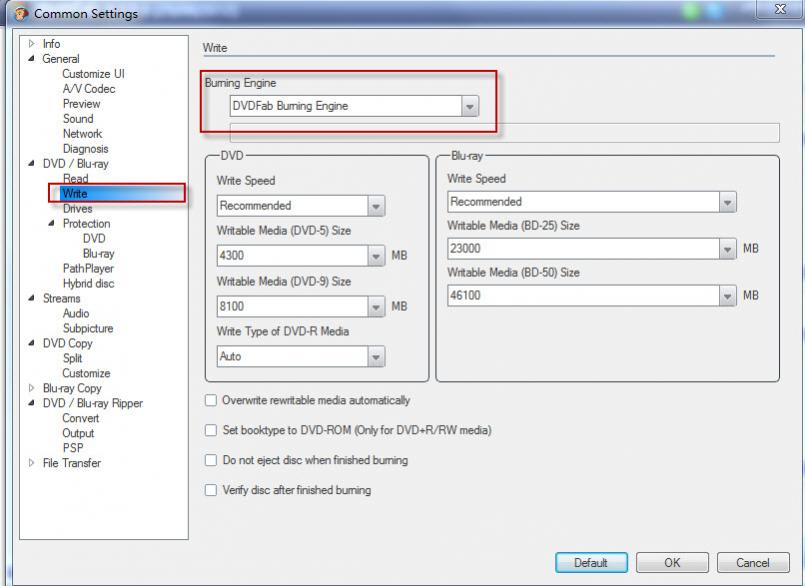Click the DVD-5 size field showing 4300
Image resolution: width=805 pixels, height=586 pixels.
(x=293, y=256)
